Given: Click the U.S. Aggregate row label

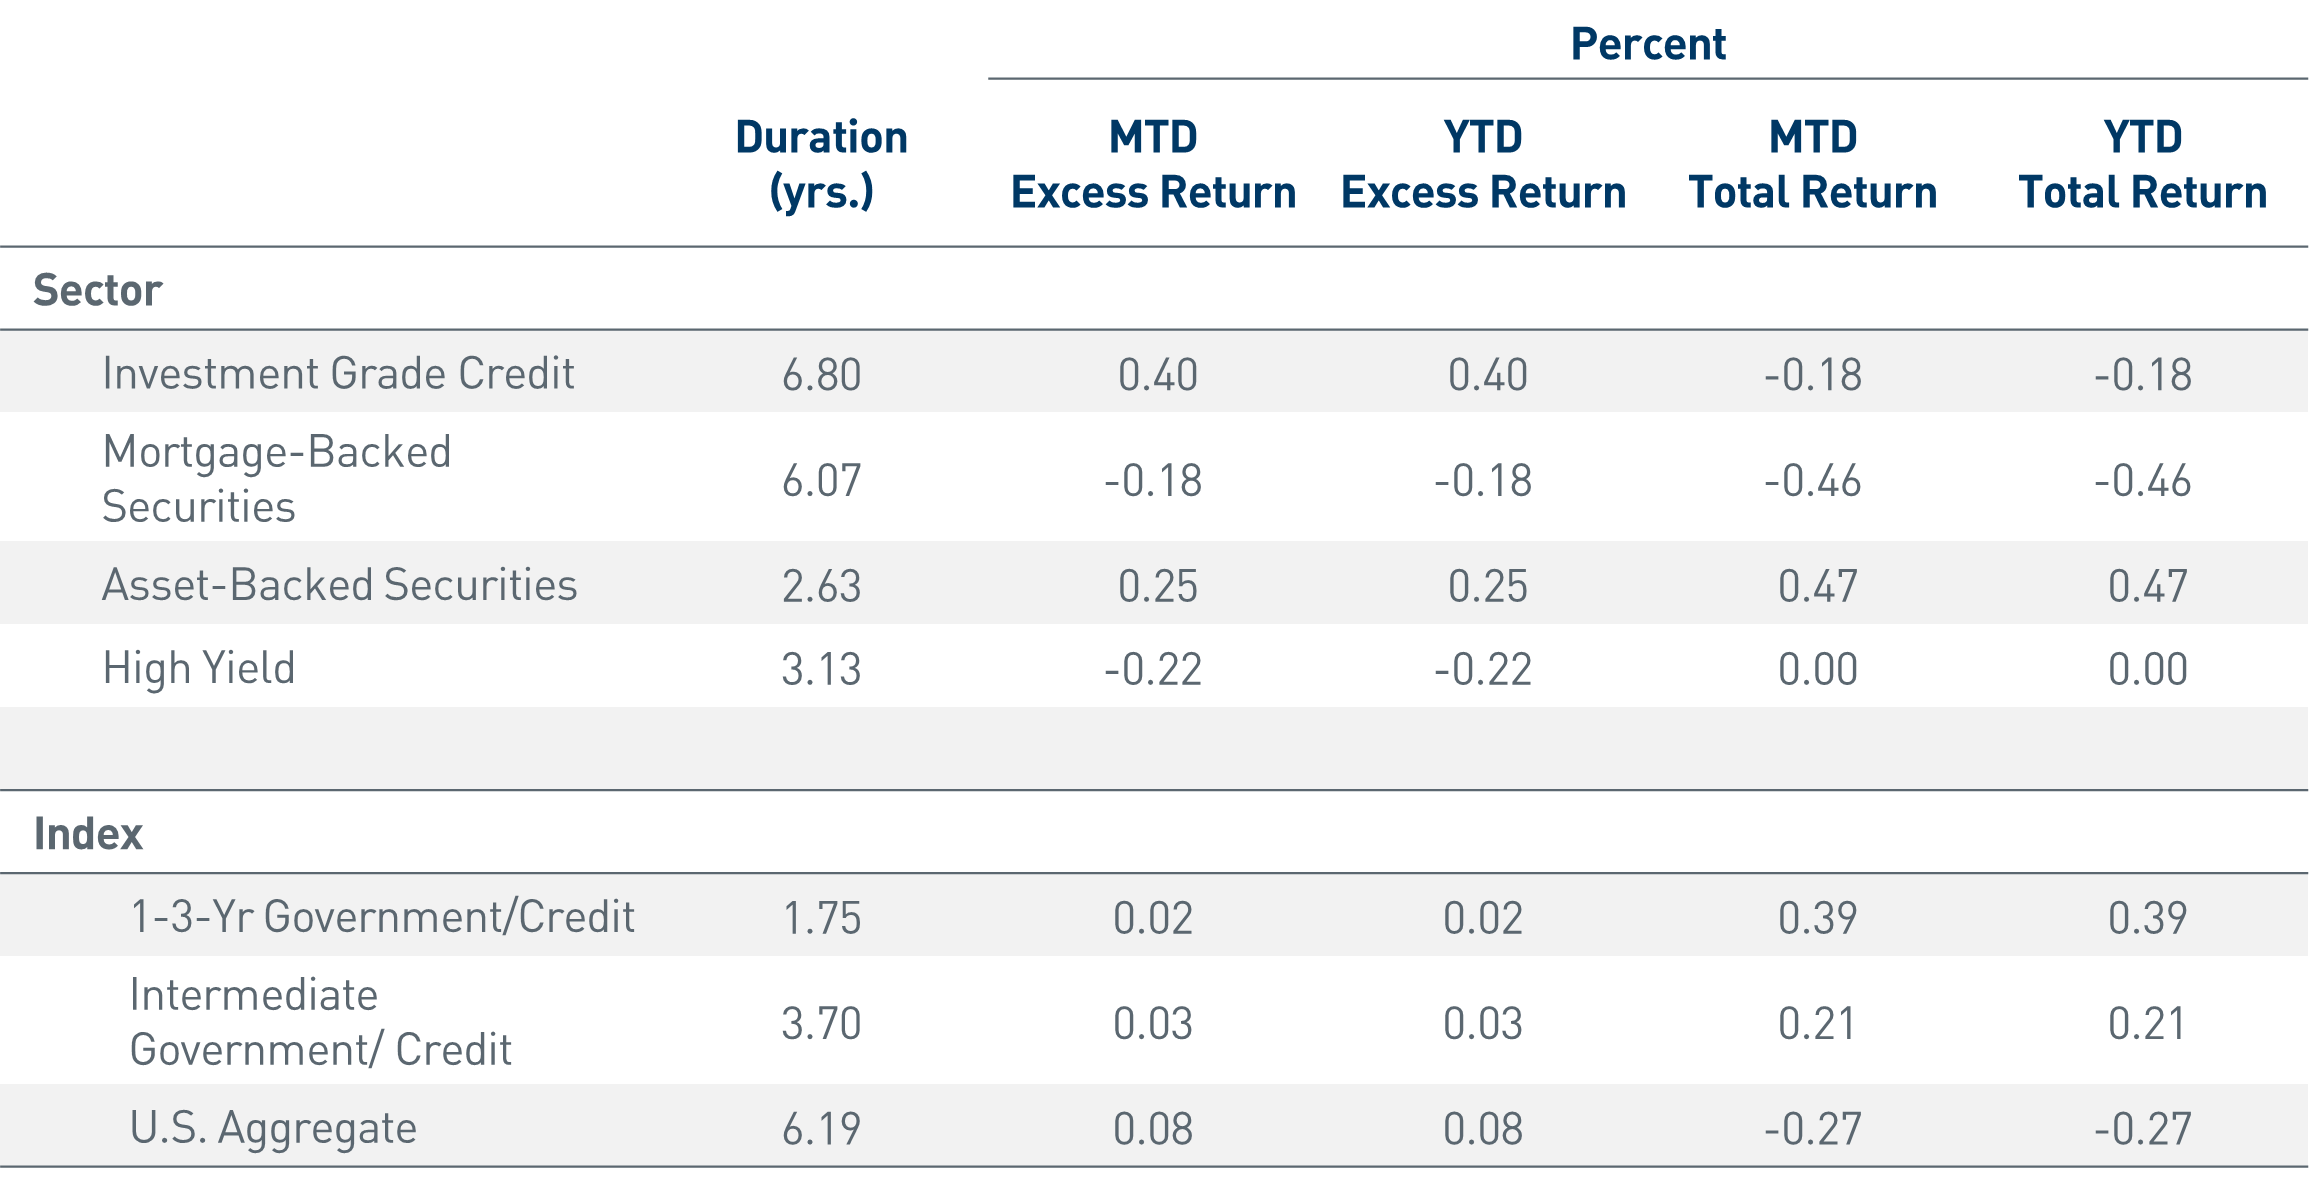Looking at the screenshot, I should pos(273,1128).
